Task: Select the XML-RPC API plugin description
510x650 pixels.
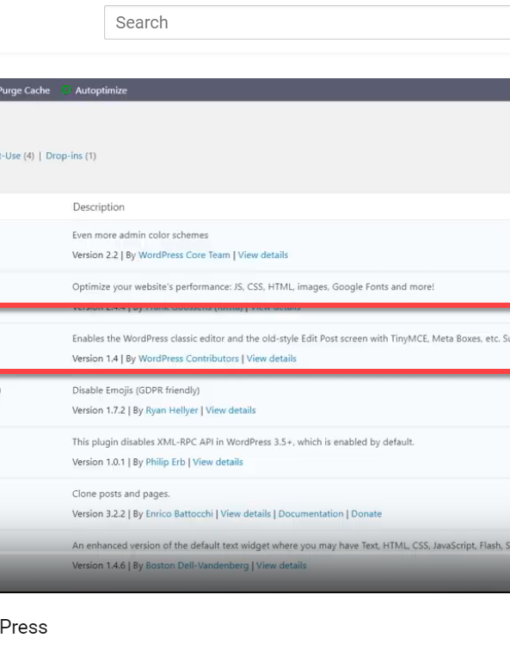Action: point(243,442)
